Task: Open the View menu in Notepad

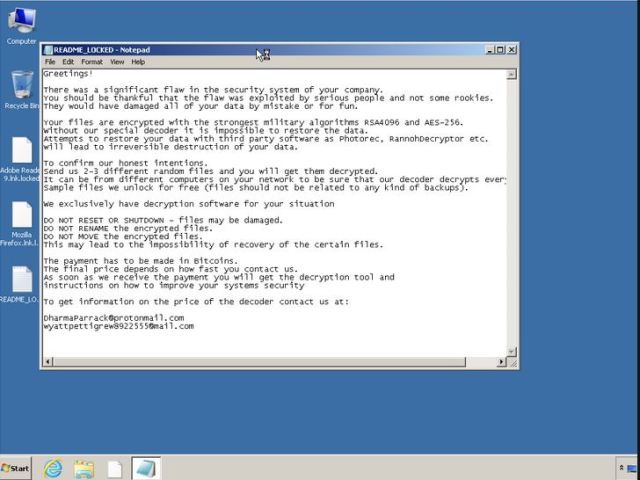Action: pyautogui.click(x=117, y=62)
